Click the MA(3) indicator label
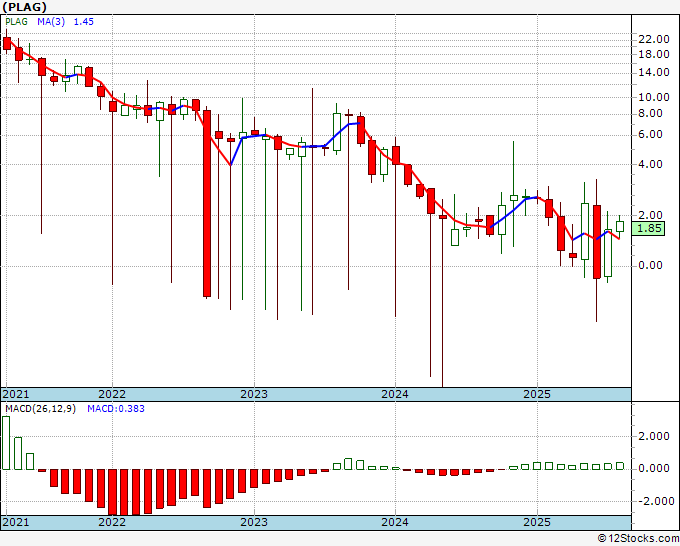 [51, 22]
